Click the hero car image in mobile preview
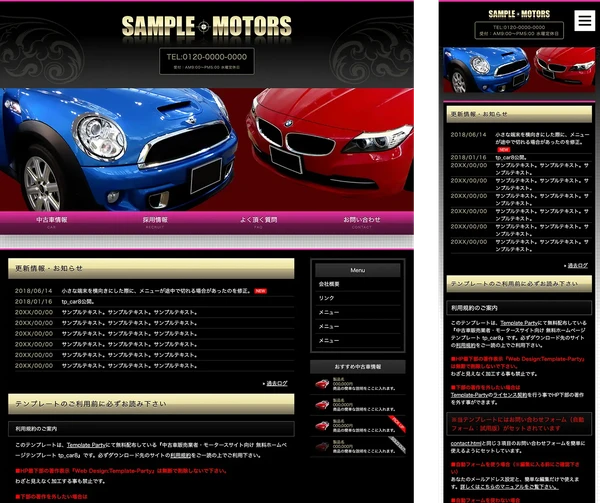600x503 pixels. coord(519,70)
